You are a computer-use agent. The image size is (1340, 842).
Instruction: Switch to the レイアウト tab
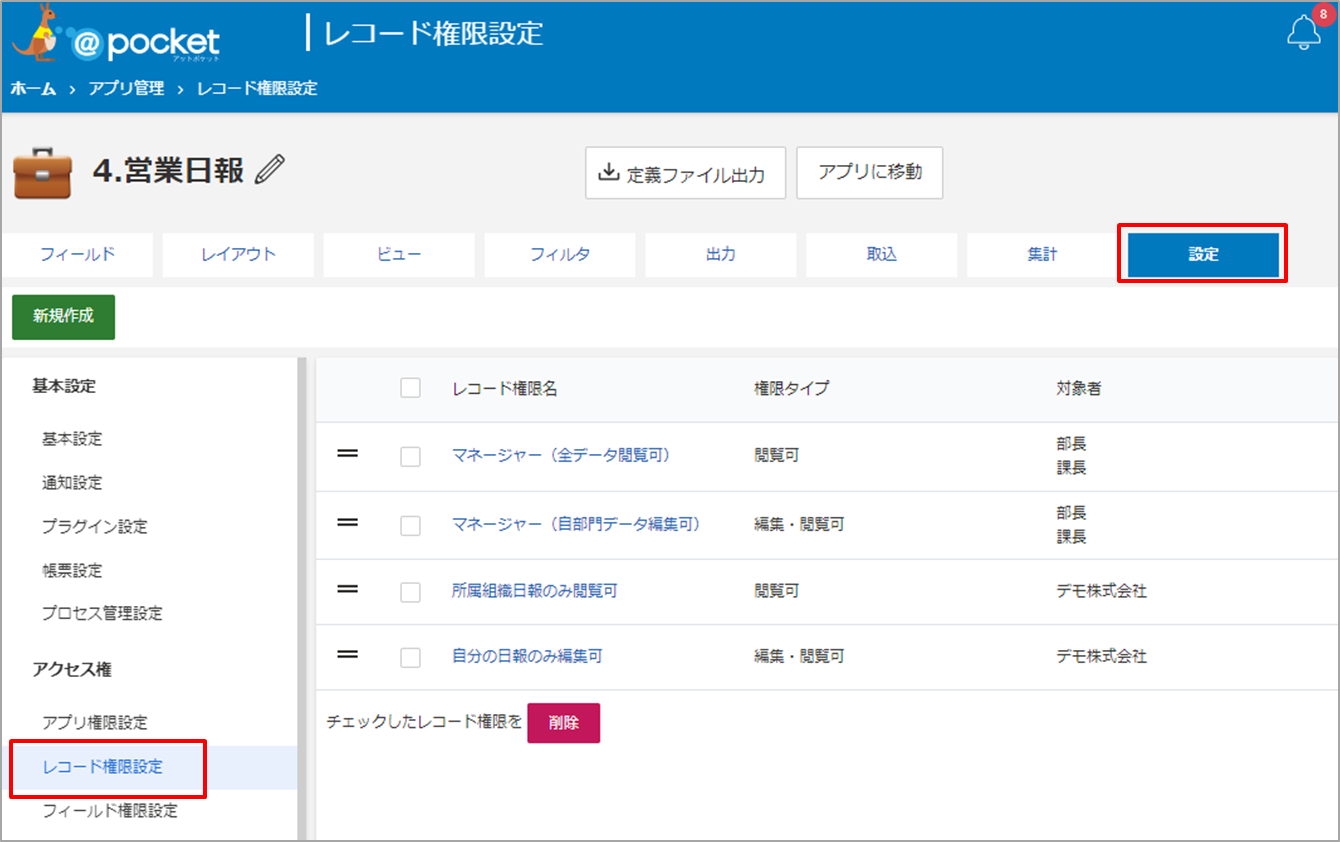pyautogui.click(x=238, y=255)
